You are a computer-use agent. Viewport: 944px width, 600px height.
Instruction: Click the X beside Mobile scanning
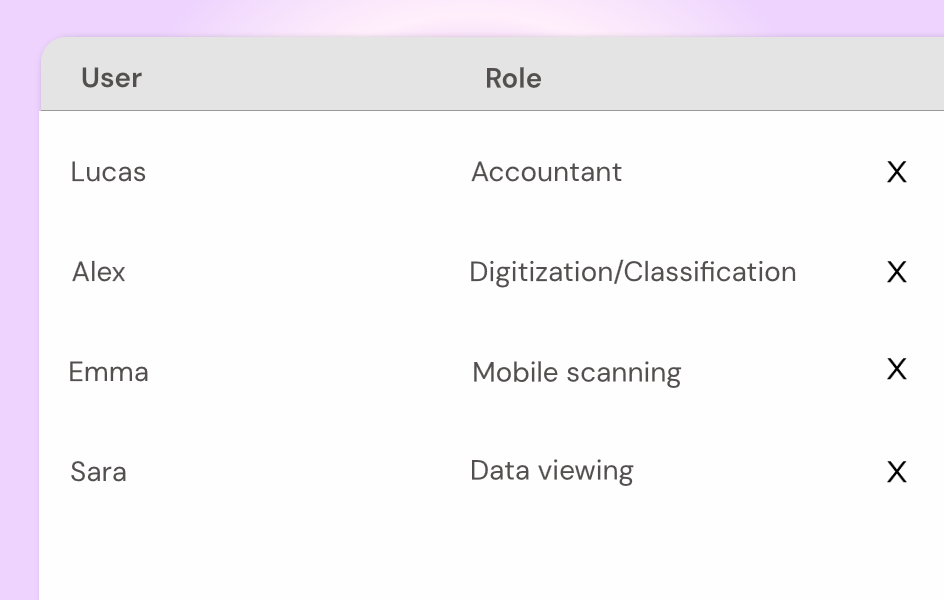point(896,369)
